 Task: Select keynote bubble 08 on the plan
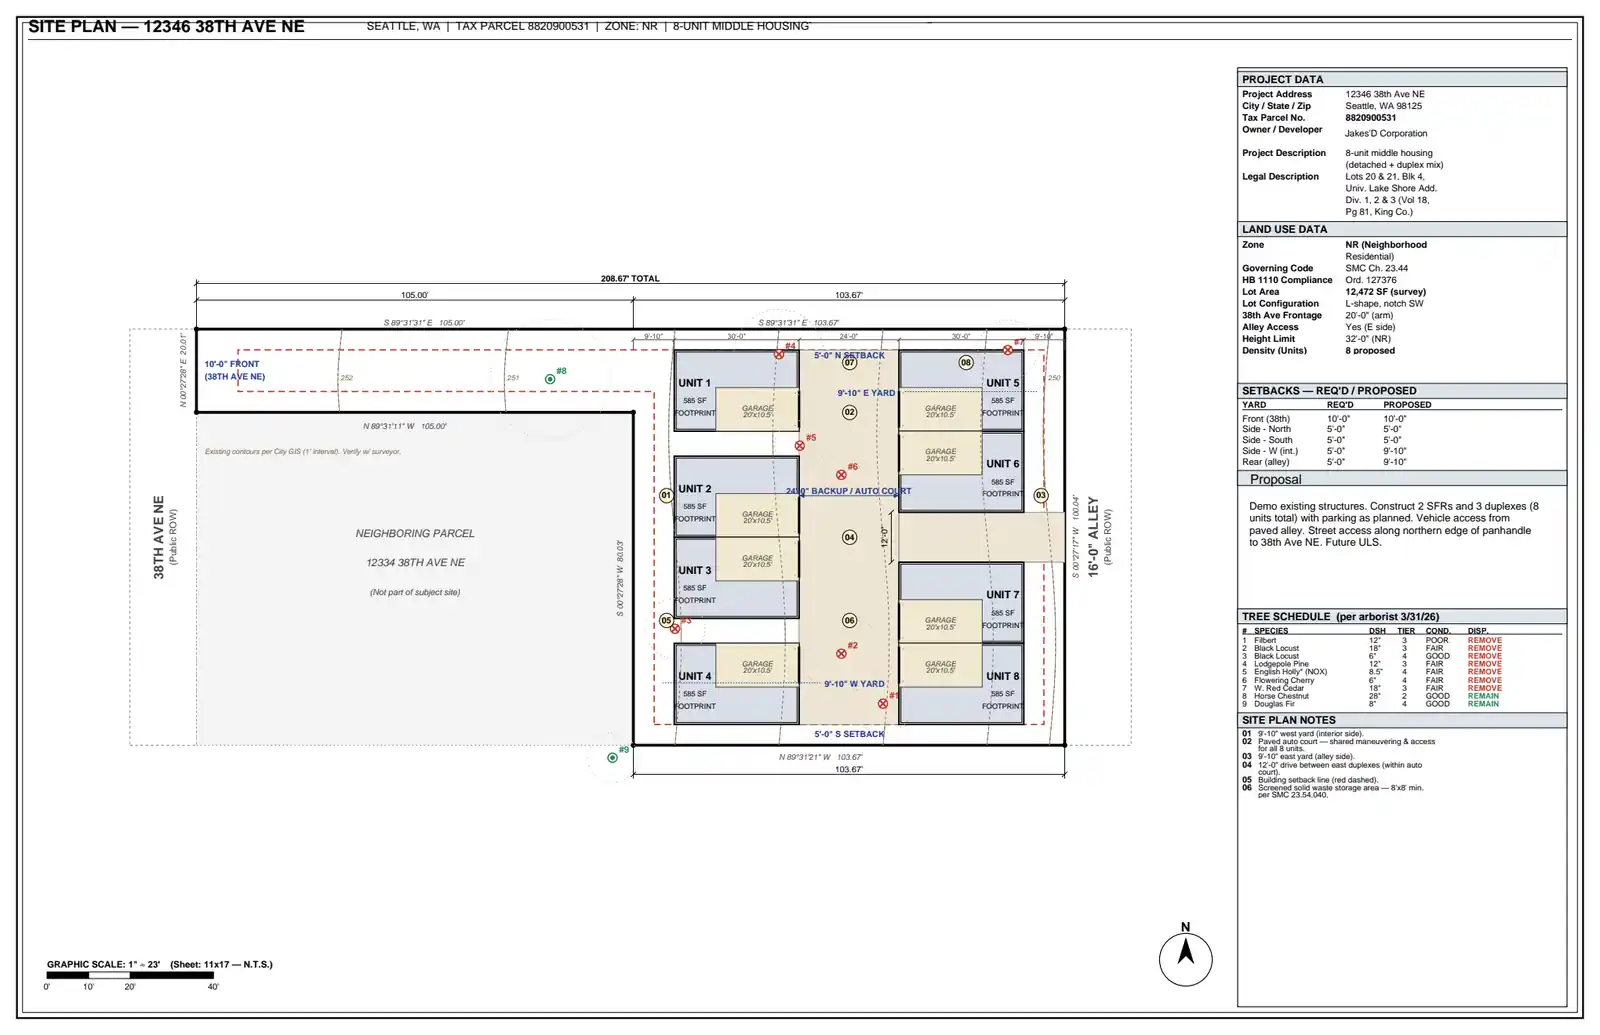966,362
